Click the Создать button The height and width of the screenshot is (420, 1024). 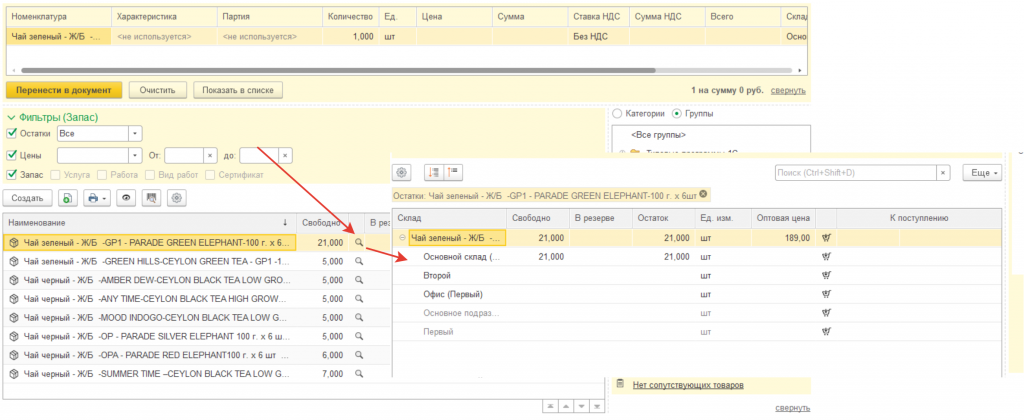tap(27, 198)
